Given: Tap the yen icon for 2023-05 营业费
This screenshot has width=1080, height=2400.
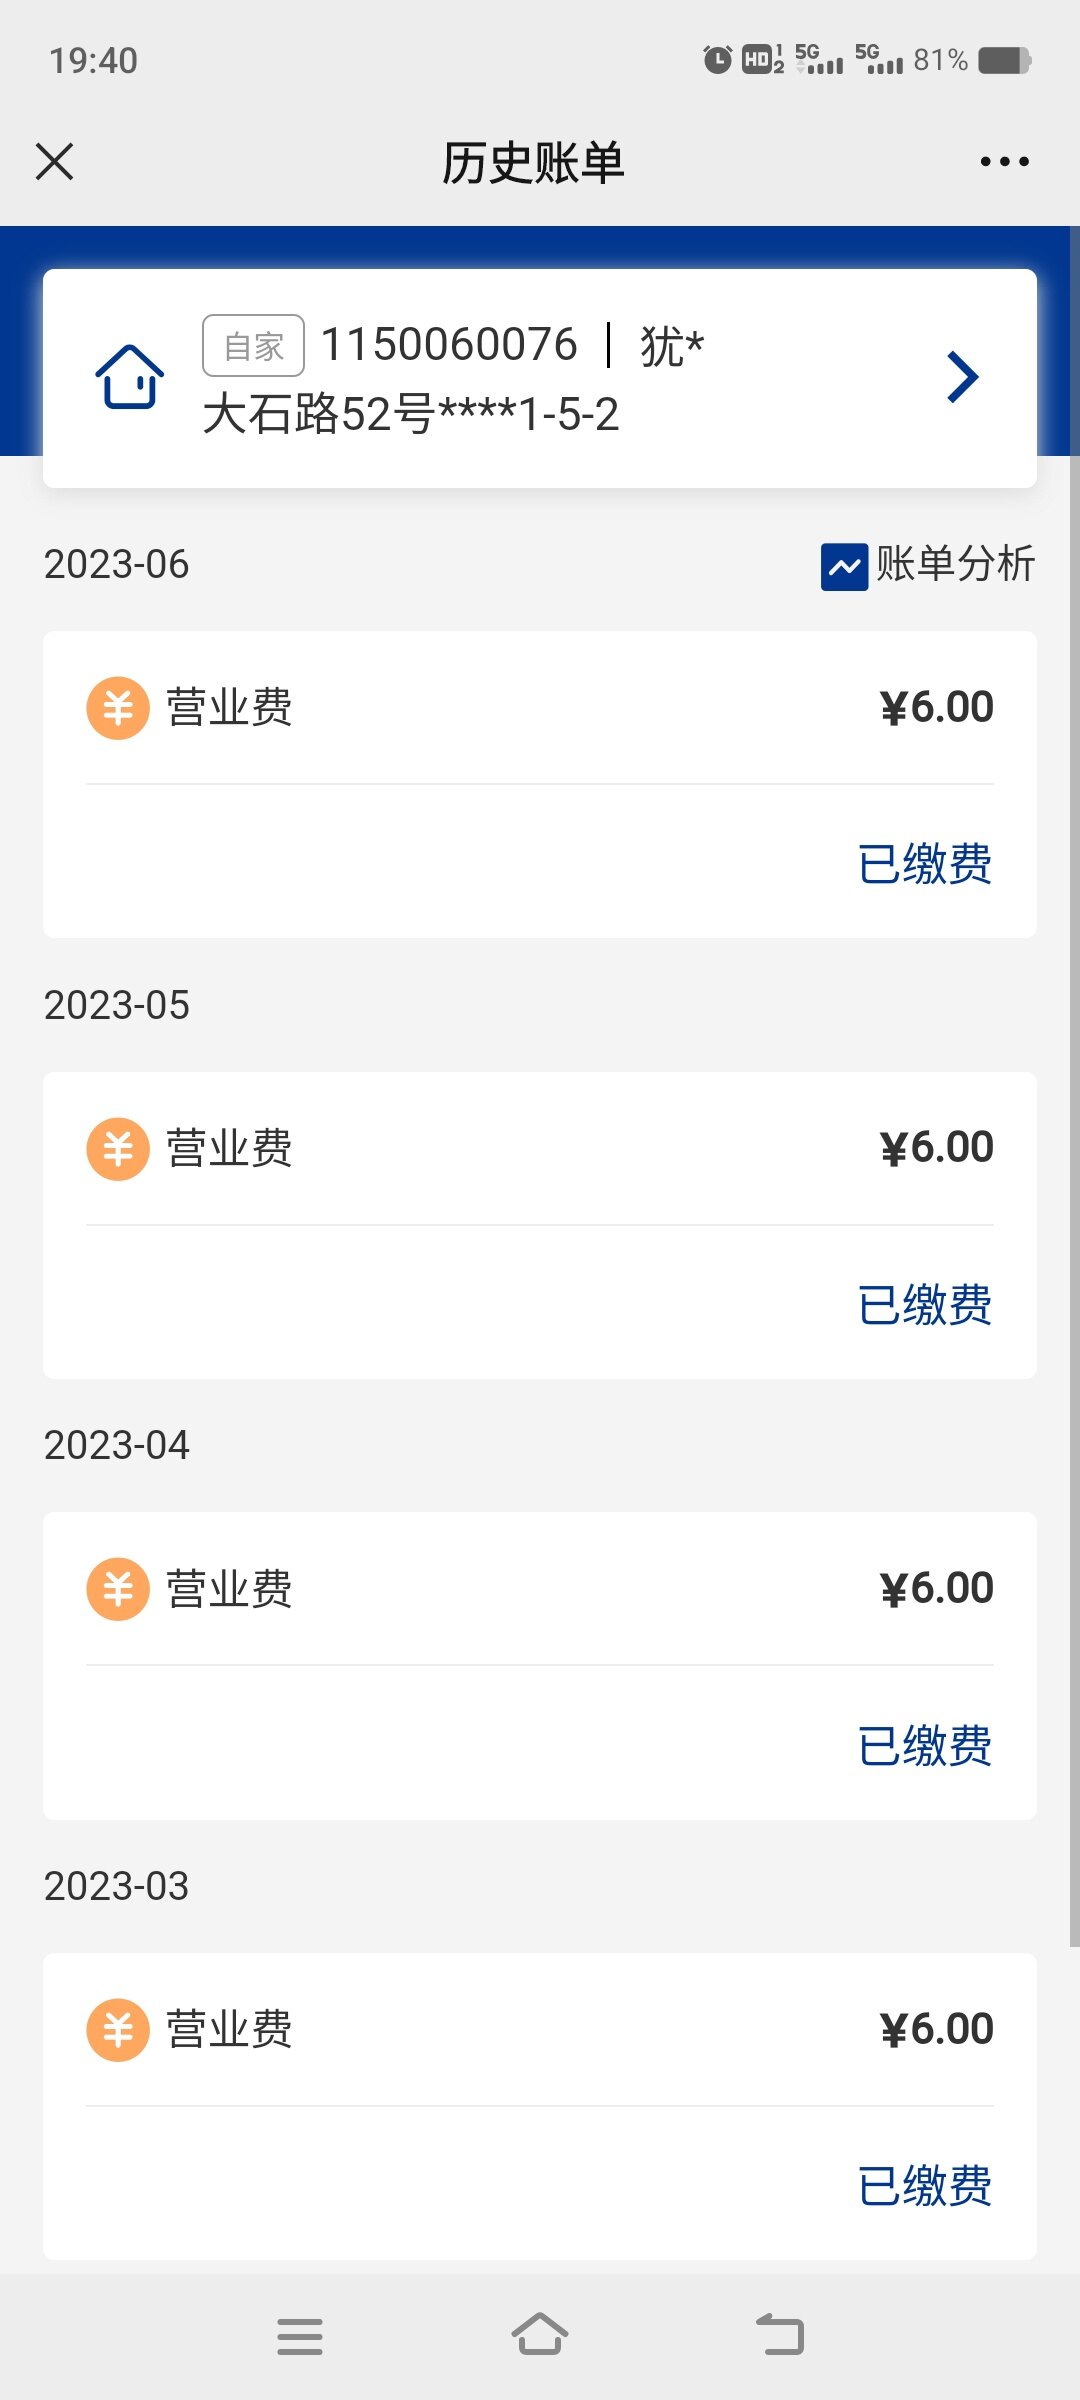Looking at the screenshot, I should click(x=118, y=1148).
